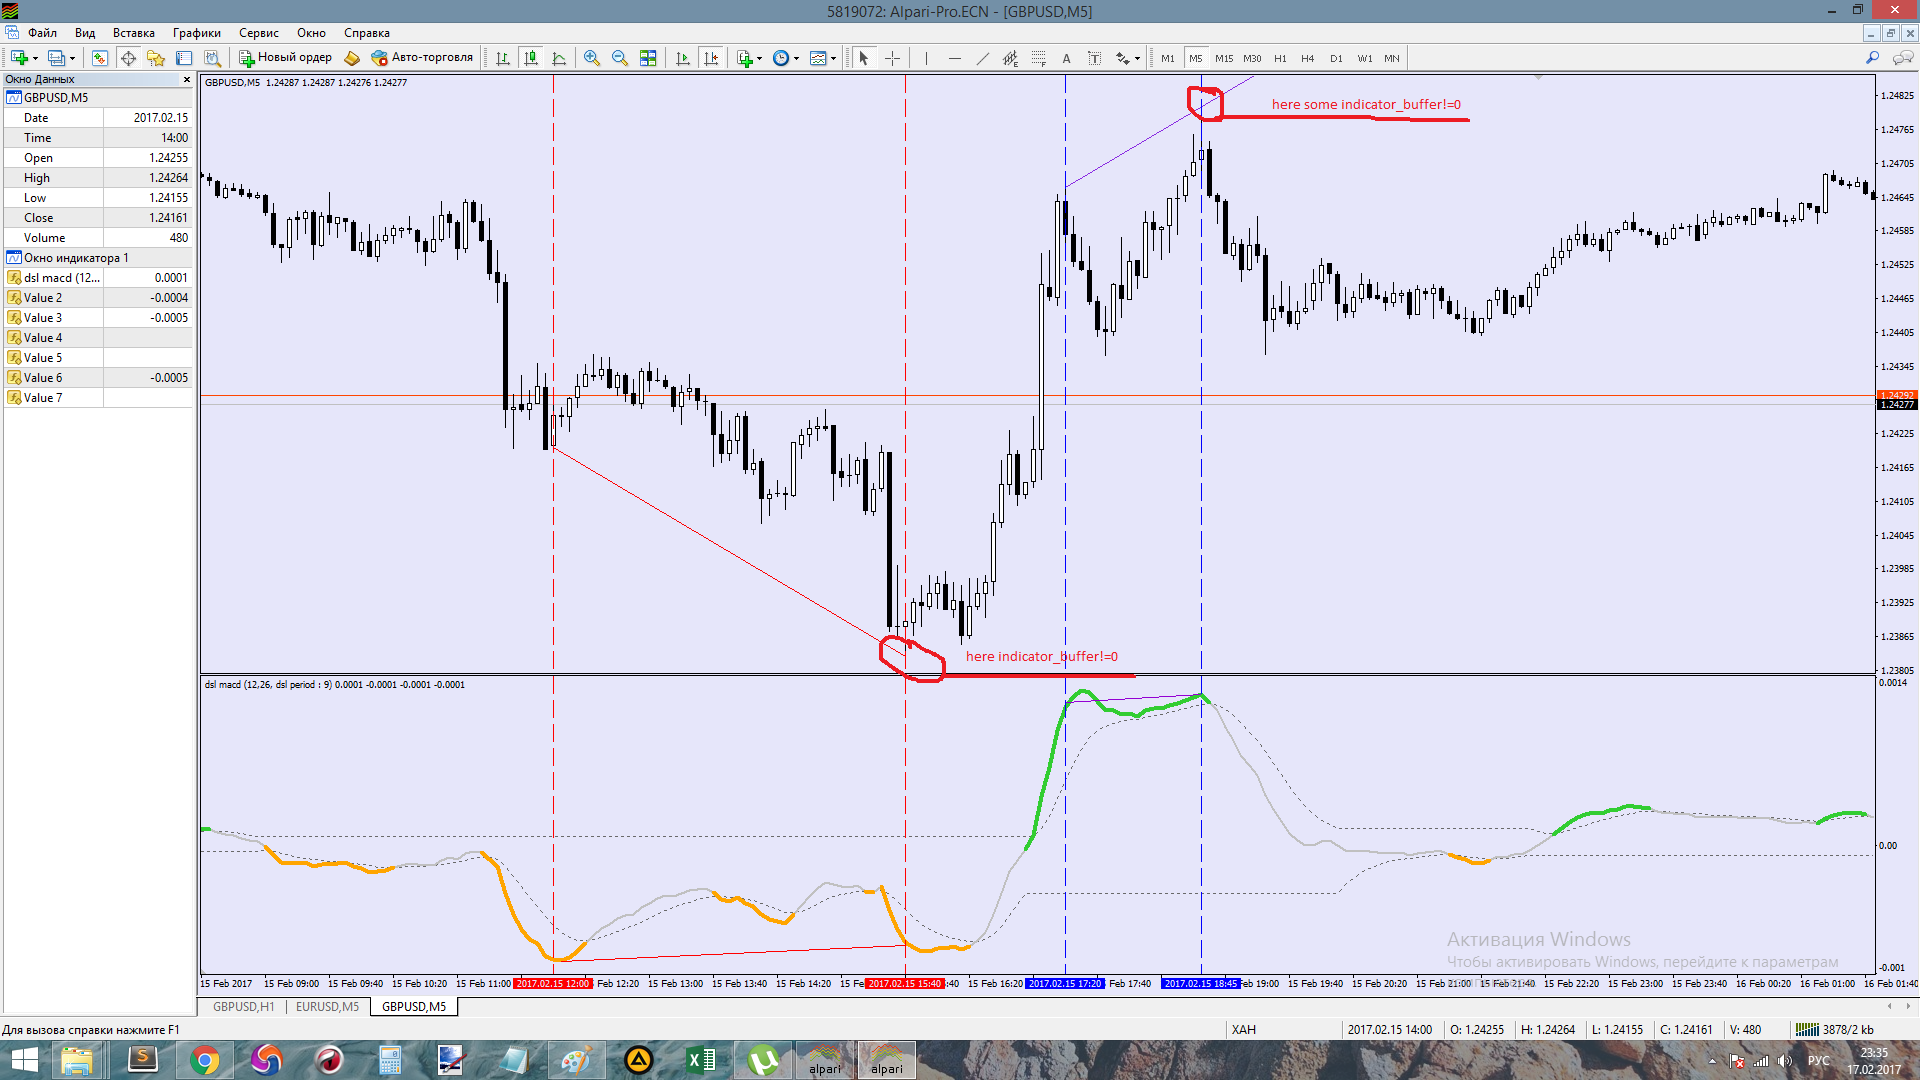Click the Новый ордер button

(285, 58)
